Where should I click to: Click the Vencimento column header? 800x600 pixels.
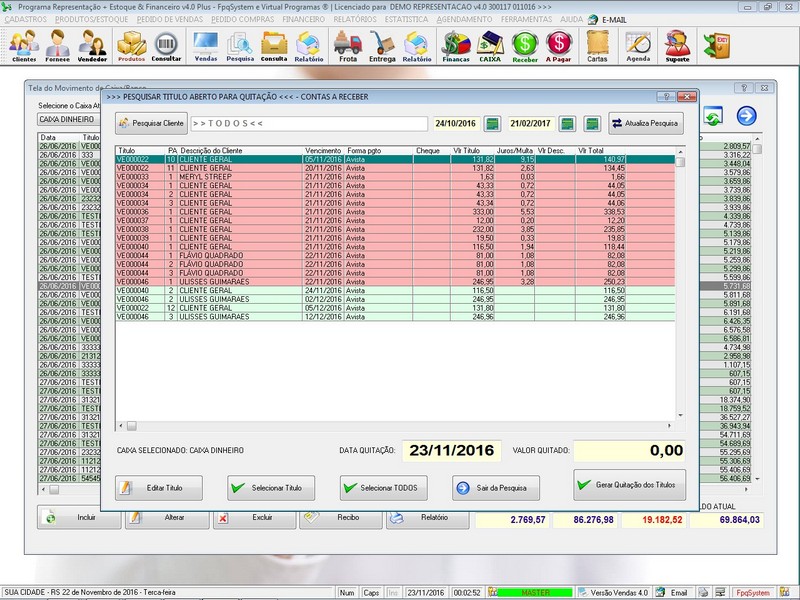point(323,151)
